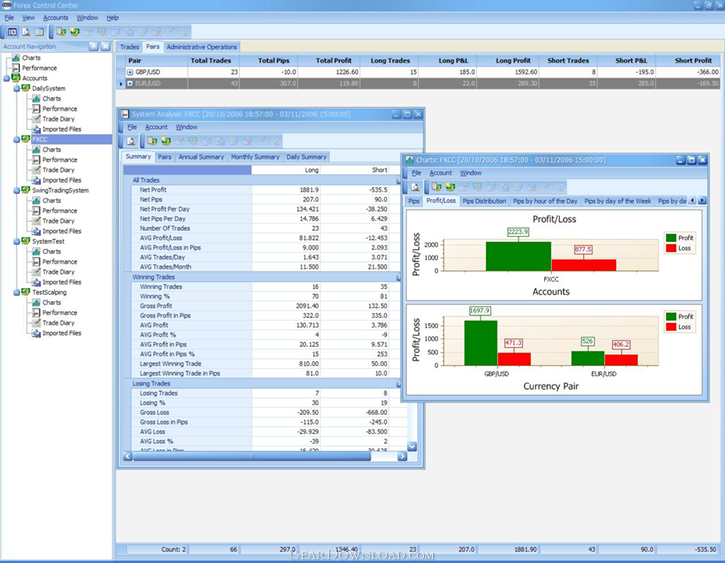The image size is (725, 563).
Task: Open Trade Diary under TestScalping
Action: pos(58,323)
